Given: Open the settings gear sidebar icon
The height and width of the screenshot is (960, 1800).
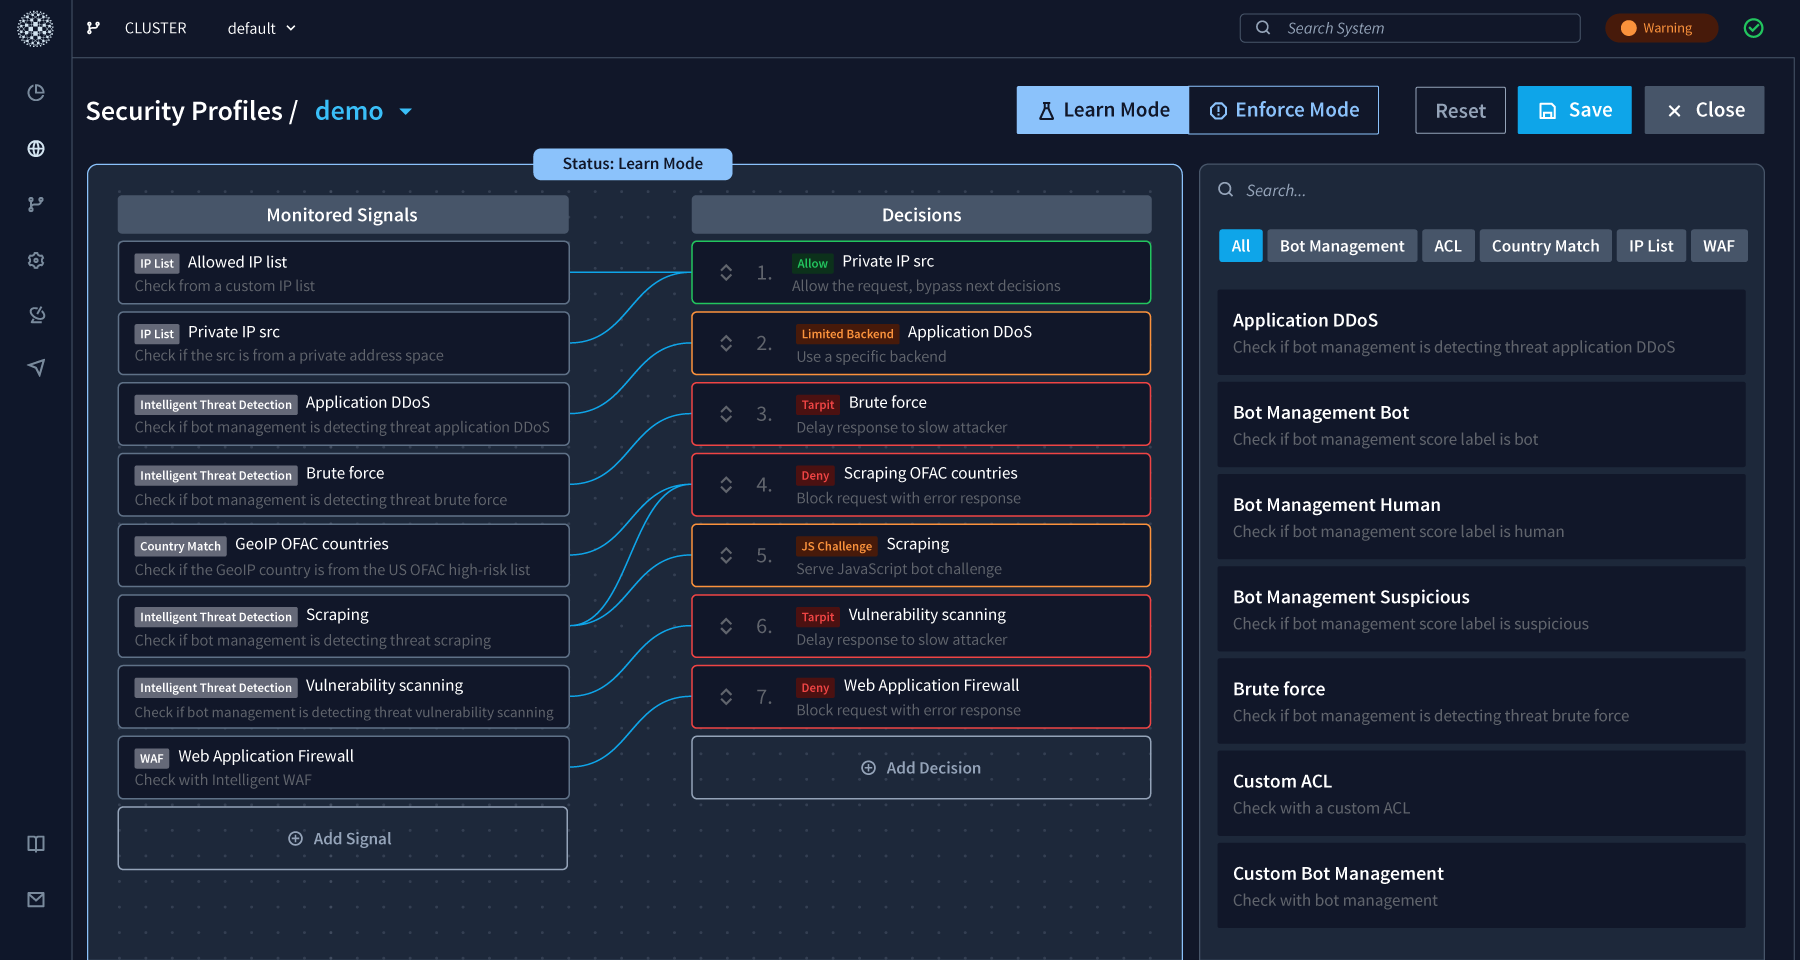Looking at the screenshot, I should (36, 260).
